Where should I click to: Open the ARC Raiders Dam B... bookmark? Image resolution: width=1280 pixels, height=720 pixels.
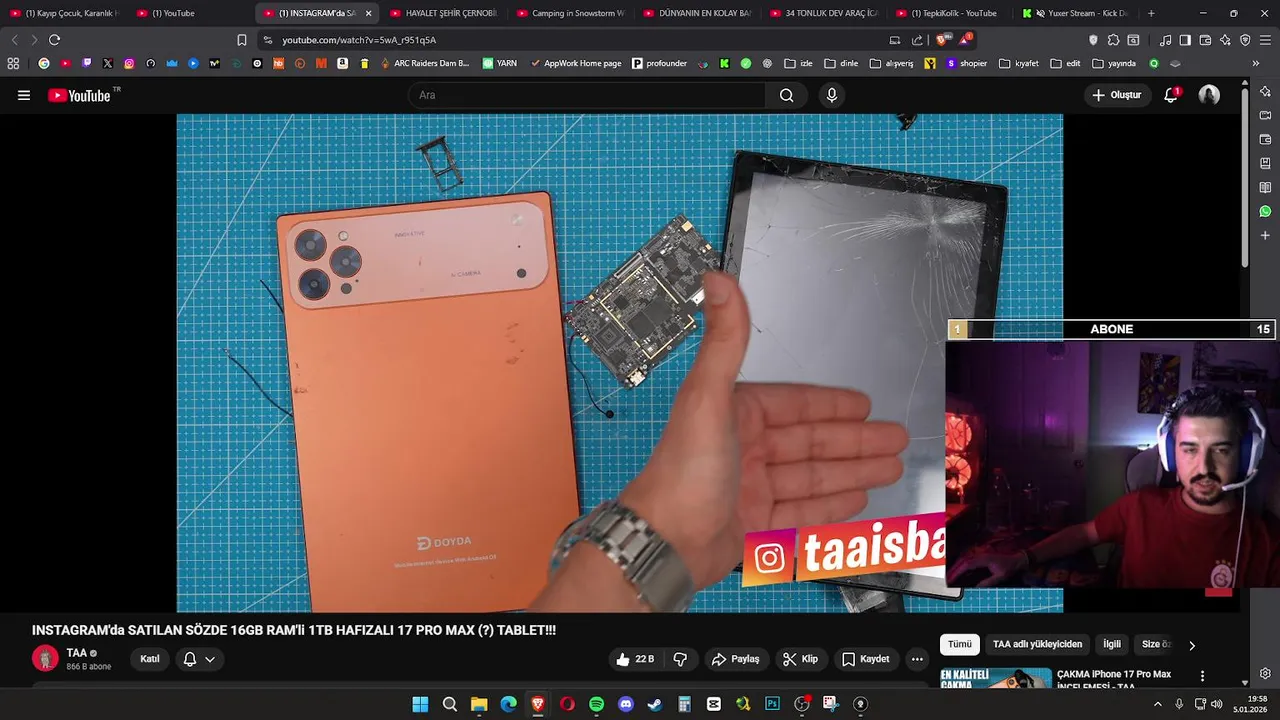pos(424,63)
